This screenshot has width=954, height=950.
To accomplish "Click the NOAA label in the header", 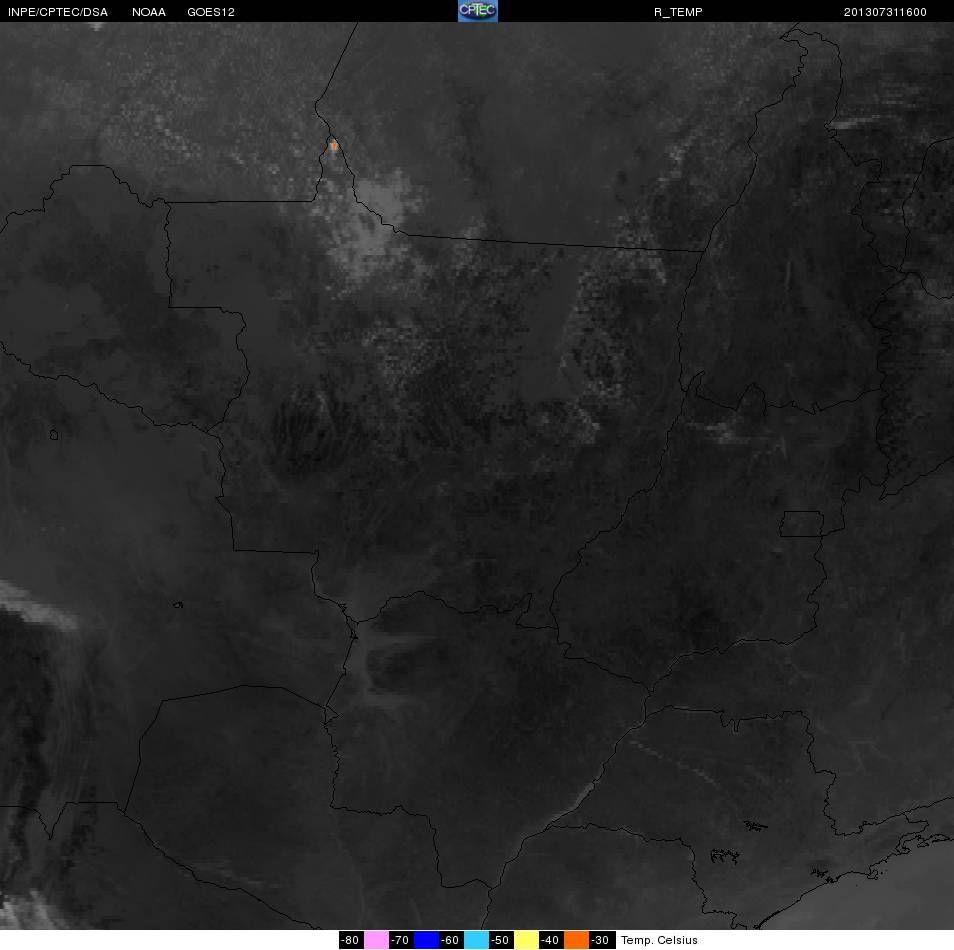I will [148, 12].
